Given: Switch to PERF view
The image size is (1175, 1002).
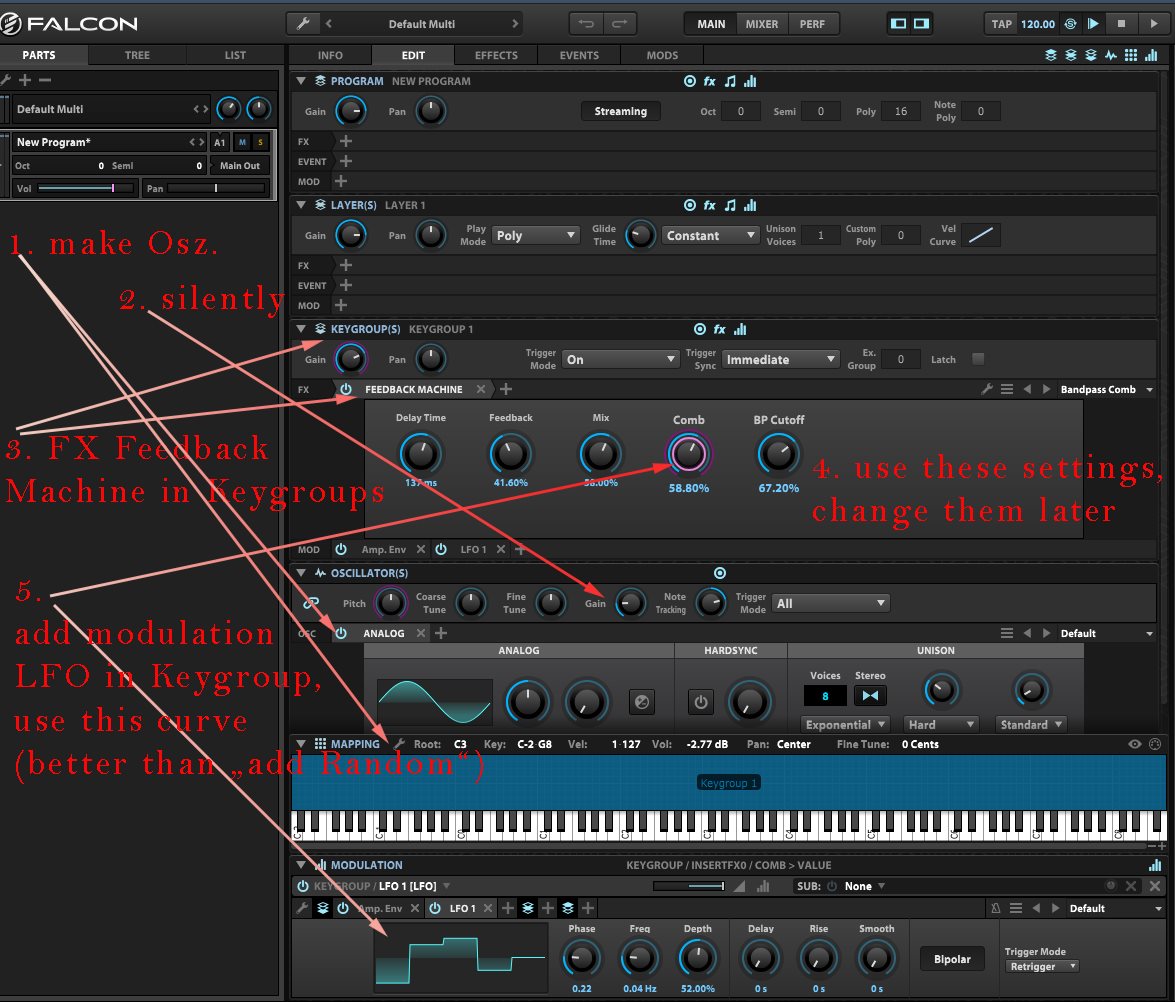Looking at the screenshot, I should [x=812, y=24].
